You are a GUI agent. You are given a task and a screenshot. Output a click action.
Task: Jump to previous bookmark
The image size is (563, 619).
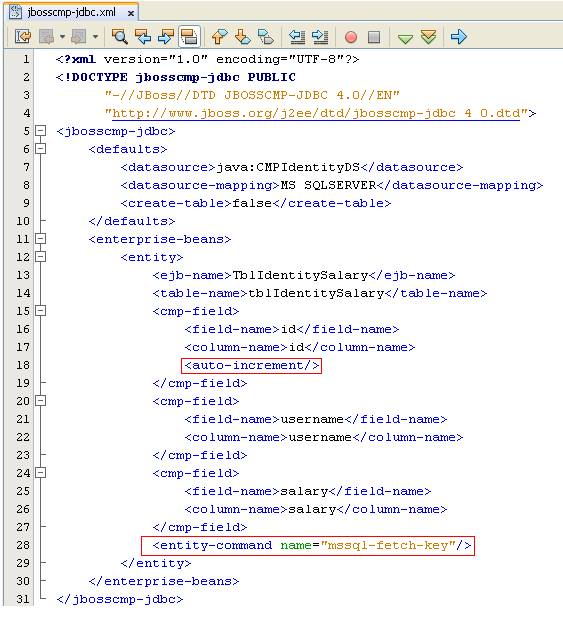coord(220,37)
